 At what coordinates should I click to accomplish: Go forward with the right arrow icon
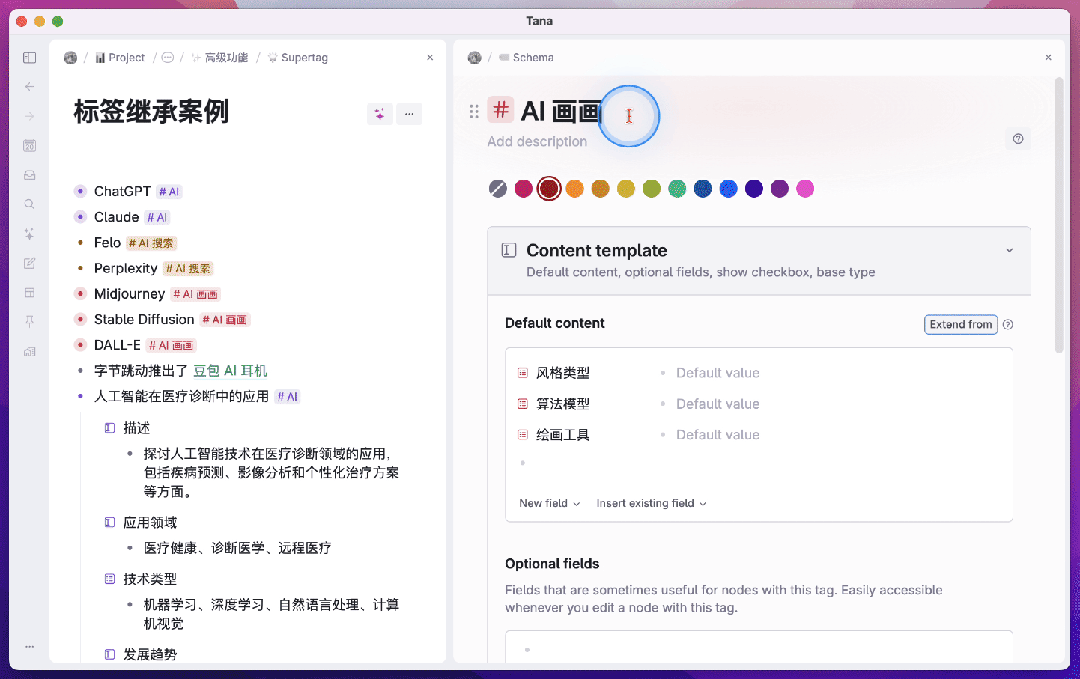coord(29,116)
